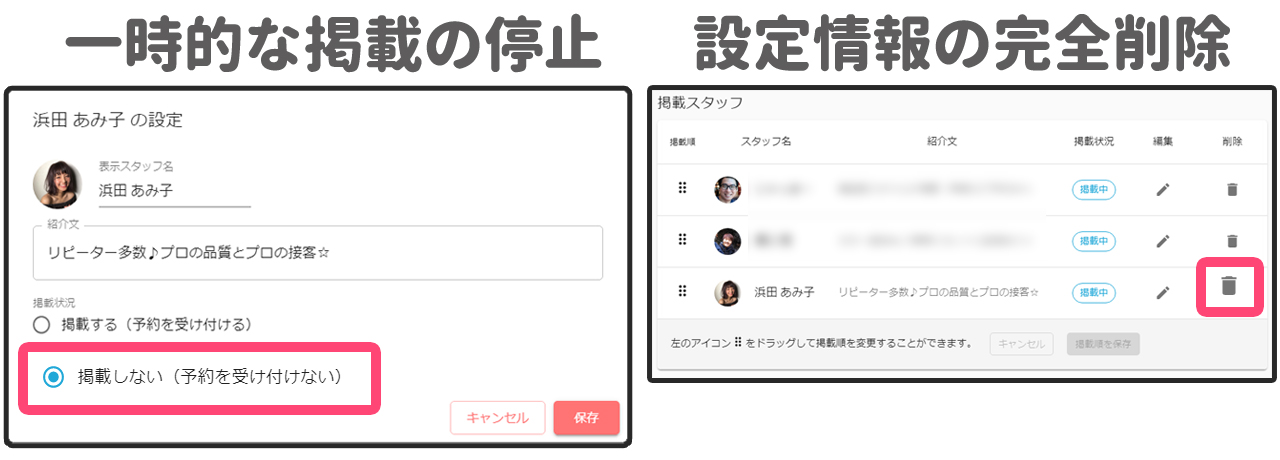
Task: Focus the 表示スタッフ名 name field
Action: point(173,190)
